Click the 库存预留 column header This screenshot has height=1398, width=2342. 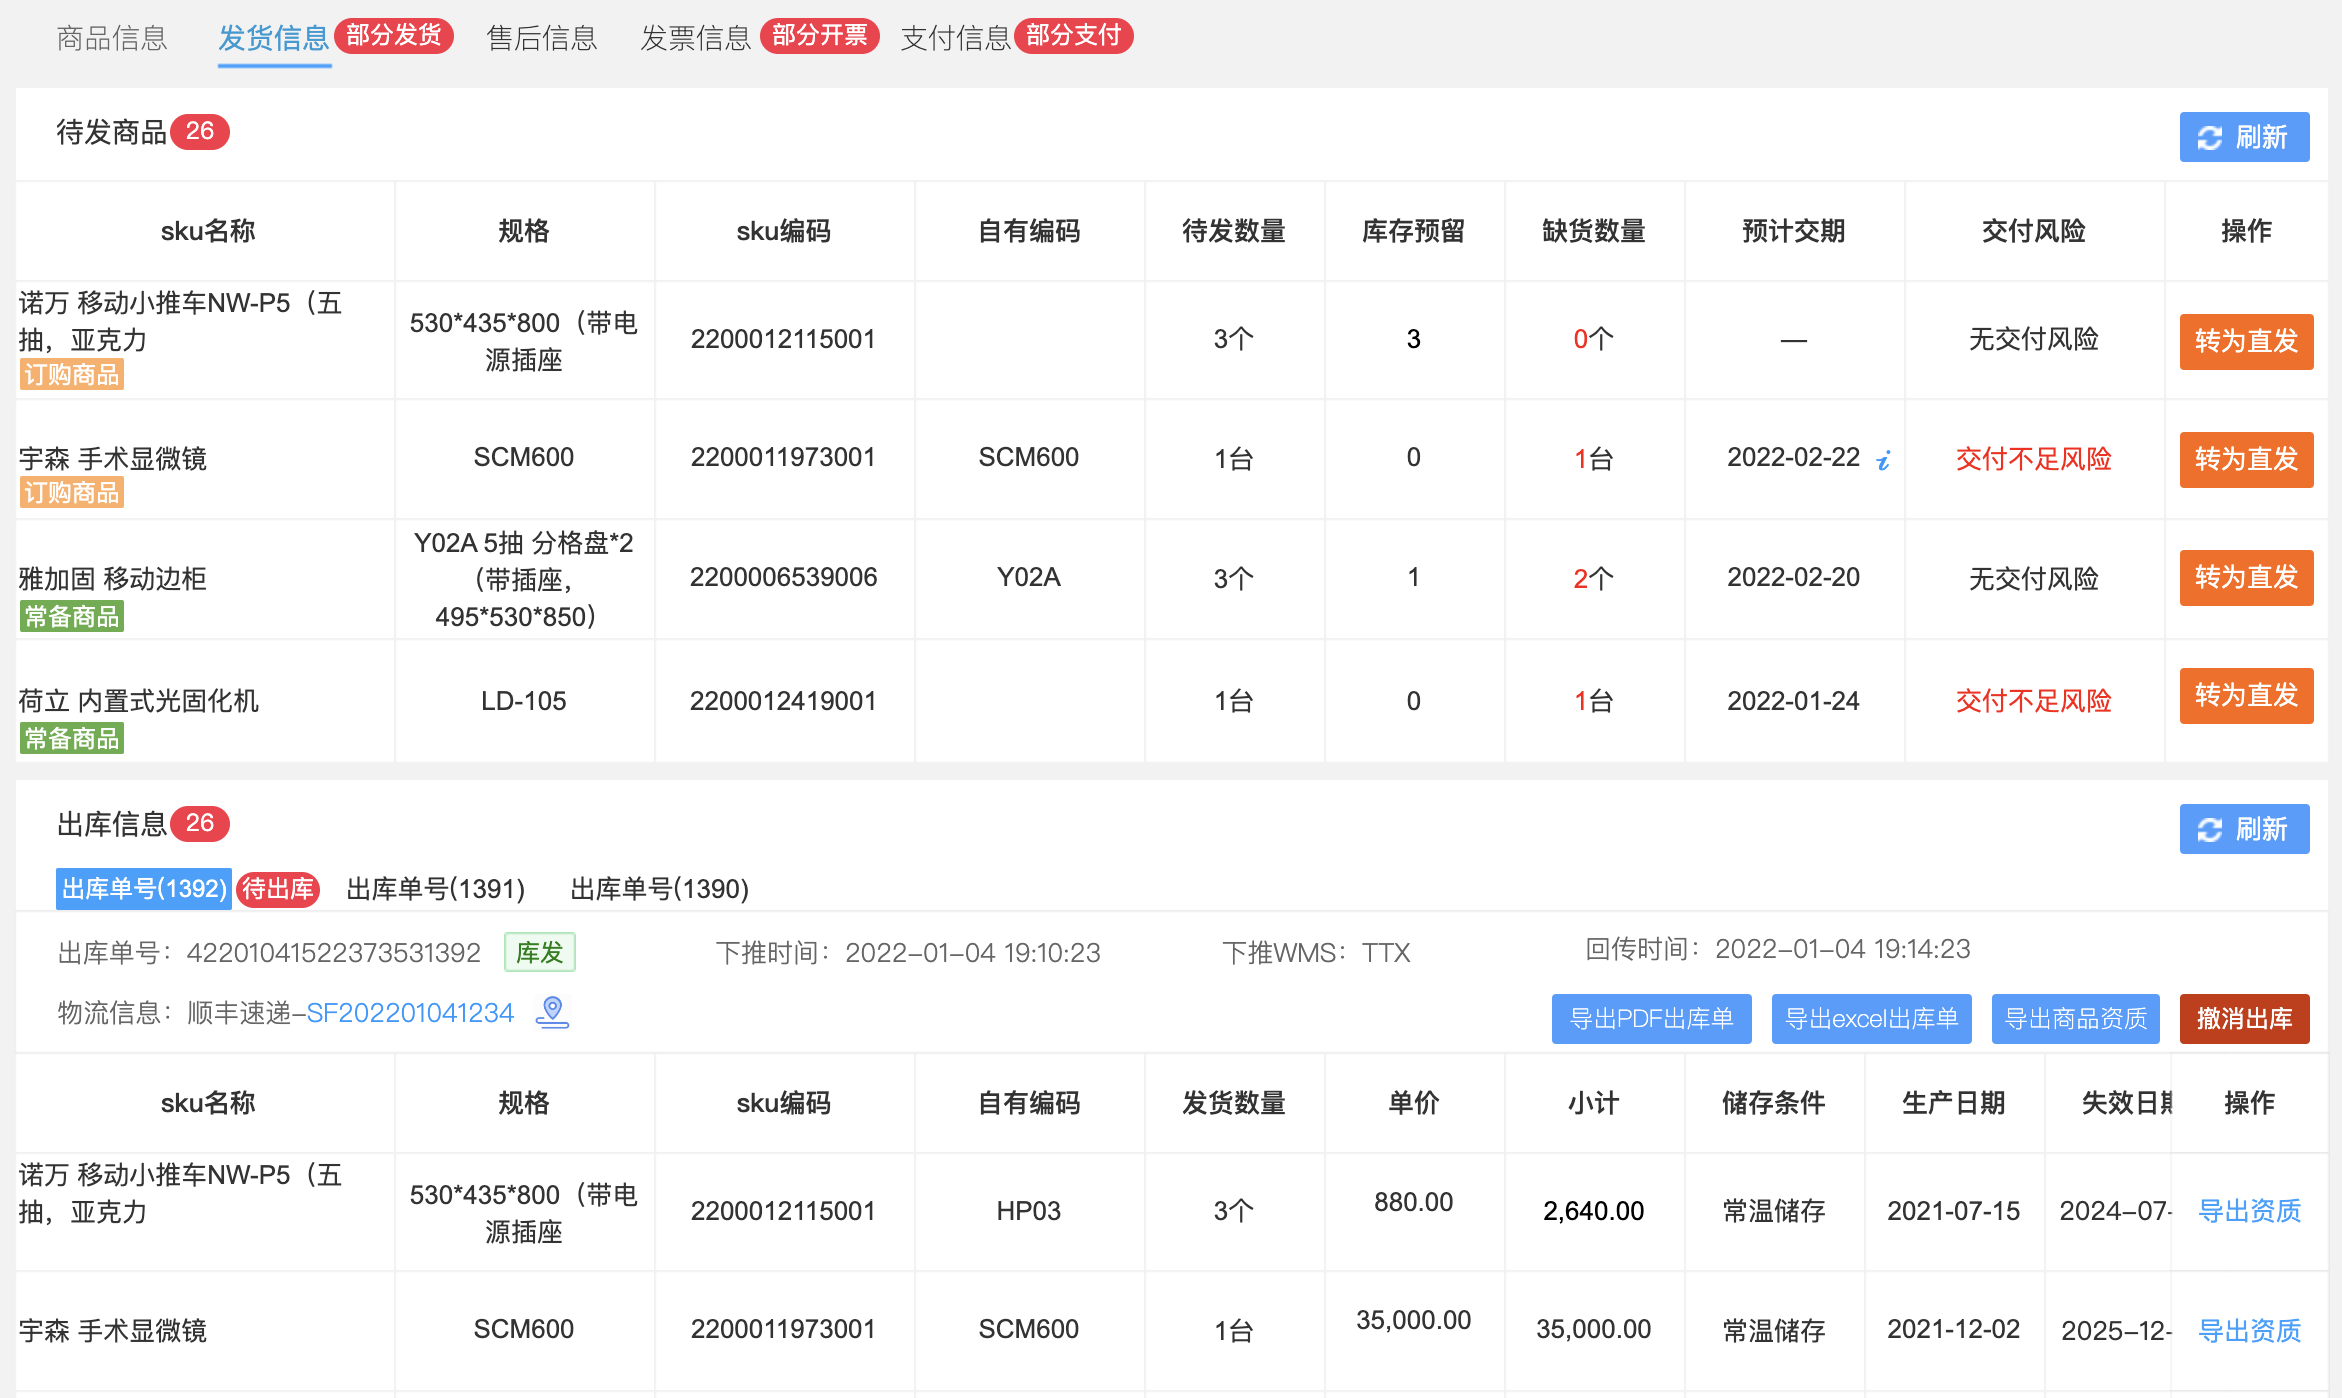[1414, 231]
